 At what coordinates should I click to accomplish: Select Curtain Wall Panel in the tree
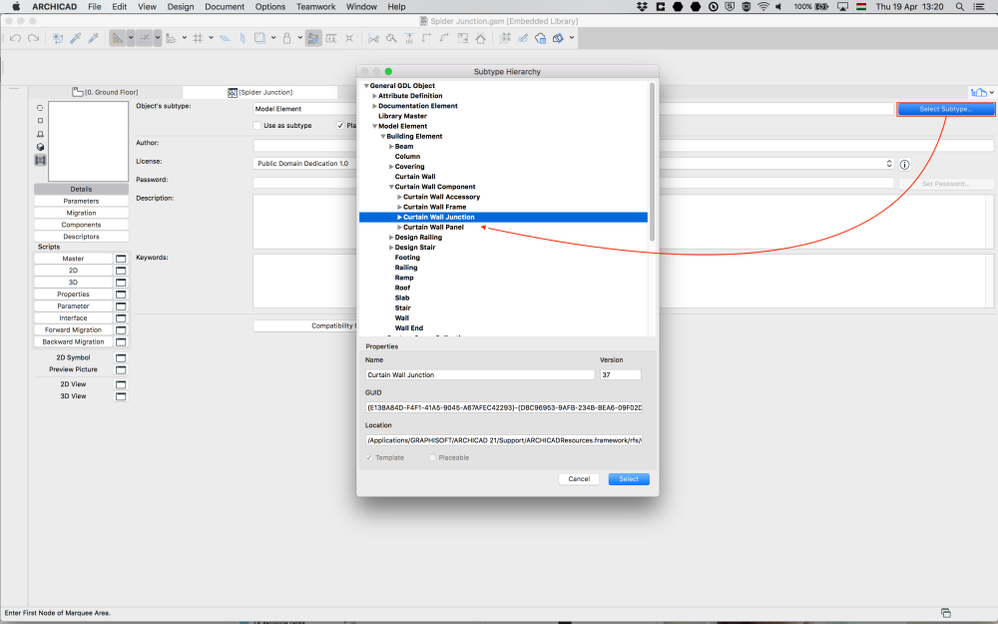point(433,227)
